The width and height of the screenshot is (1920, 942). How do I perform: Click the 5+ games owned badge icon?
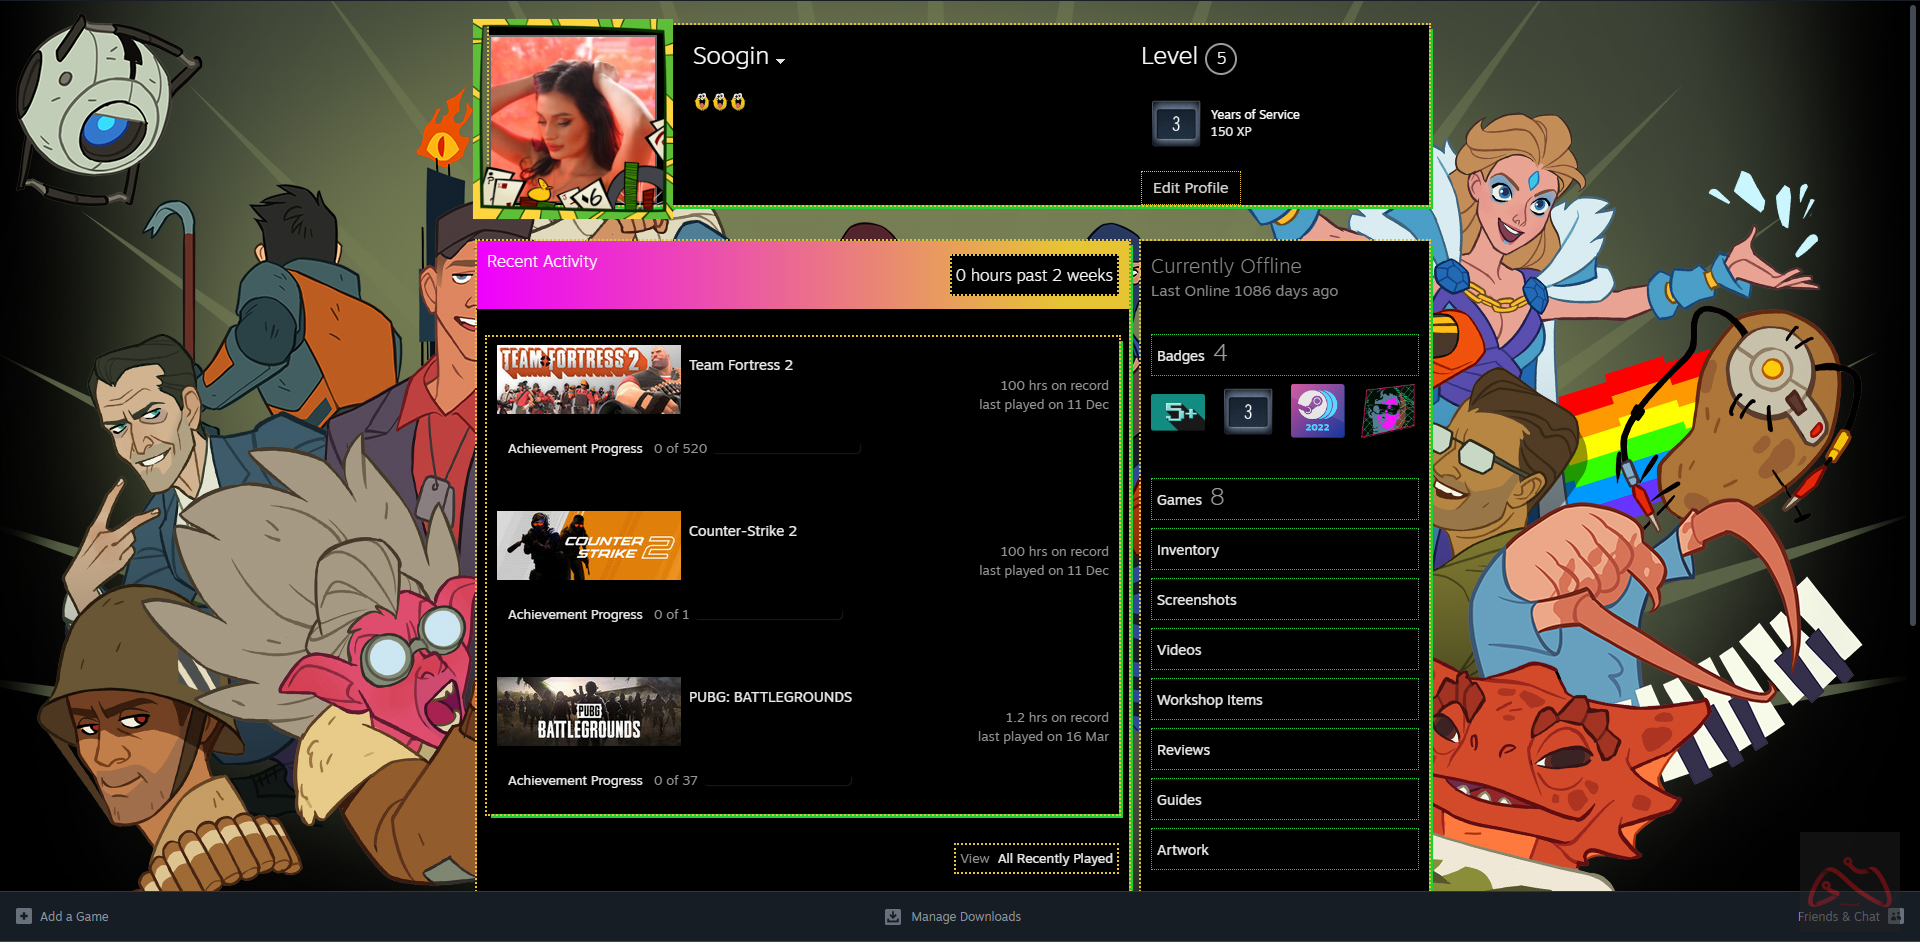1178,412
